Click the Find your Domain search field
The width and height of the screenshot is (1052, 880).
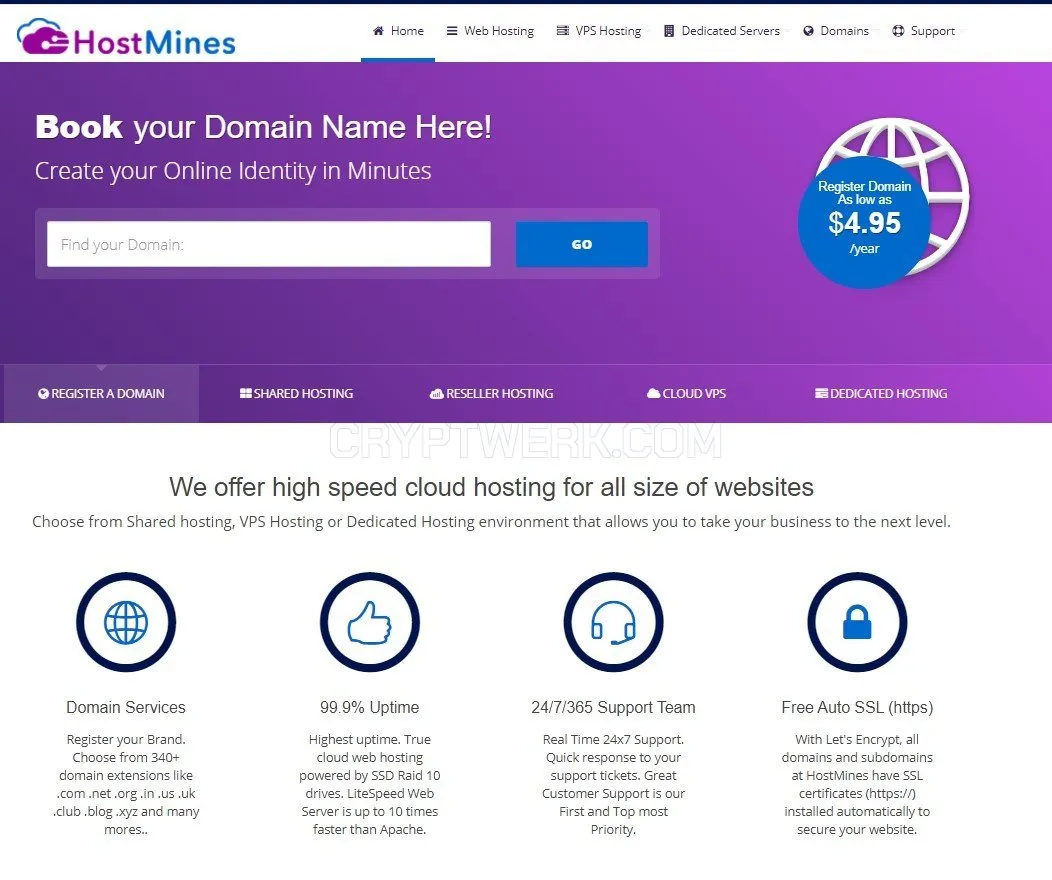coord(269,244)
